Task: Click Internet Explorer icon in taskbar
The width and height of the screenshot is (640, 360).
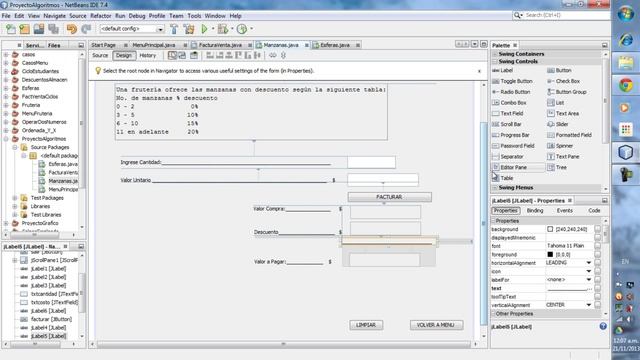Action: point(625,40)
